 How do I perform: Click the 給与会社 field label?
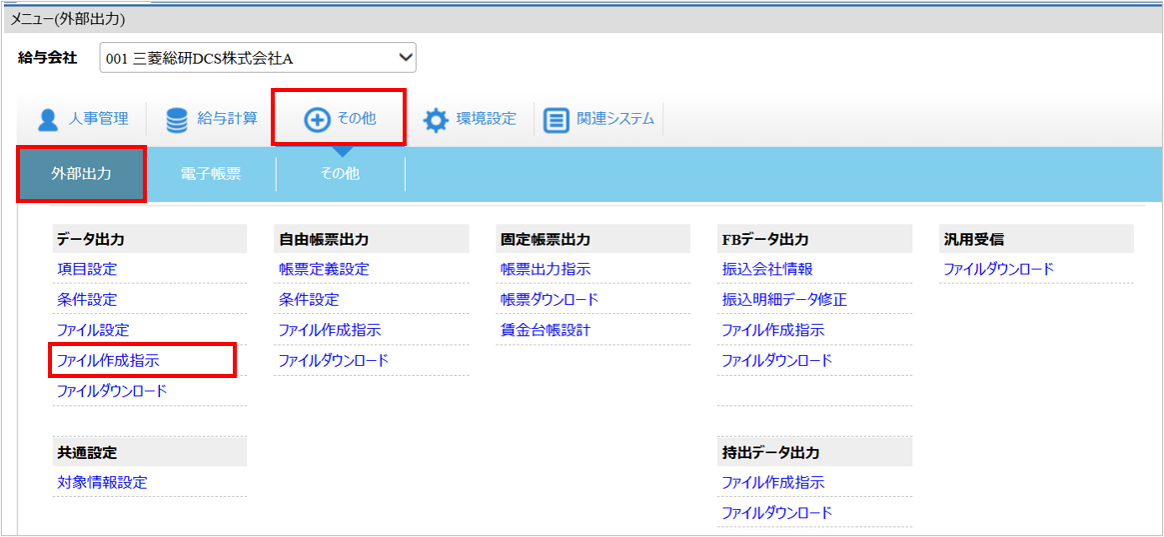pyautogui.click(x=48, y=58)
